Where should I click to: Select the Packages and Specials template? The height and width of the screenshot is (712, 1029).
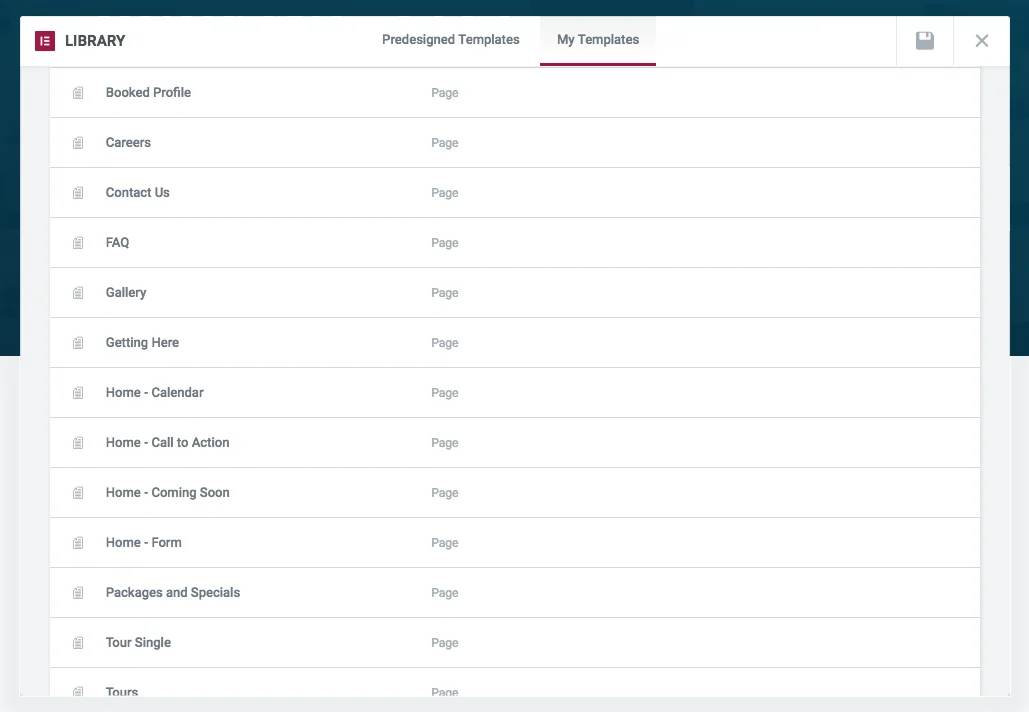click(172, 592)
